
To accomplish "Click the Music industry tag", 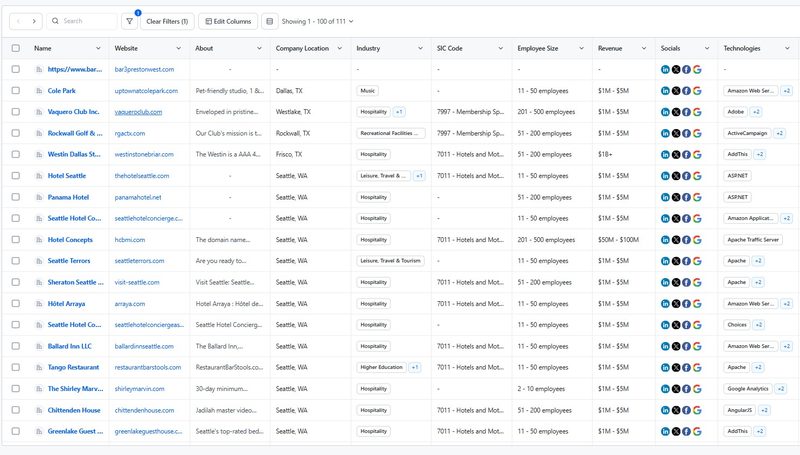I will (367, 91).
